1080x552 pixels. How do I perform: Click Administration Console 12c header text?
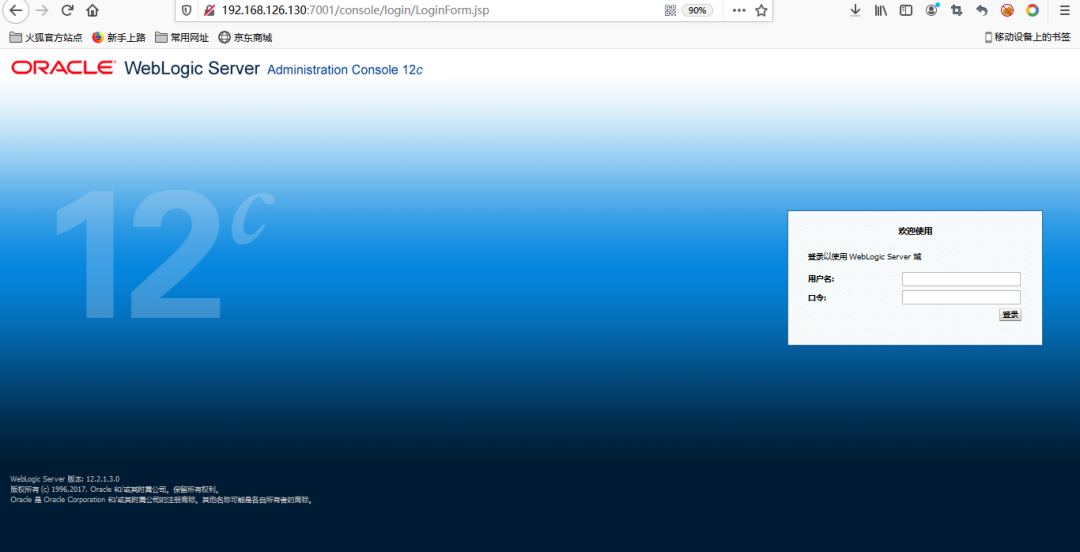[x=344, y=70]
